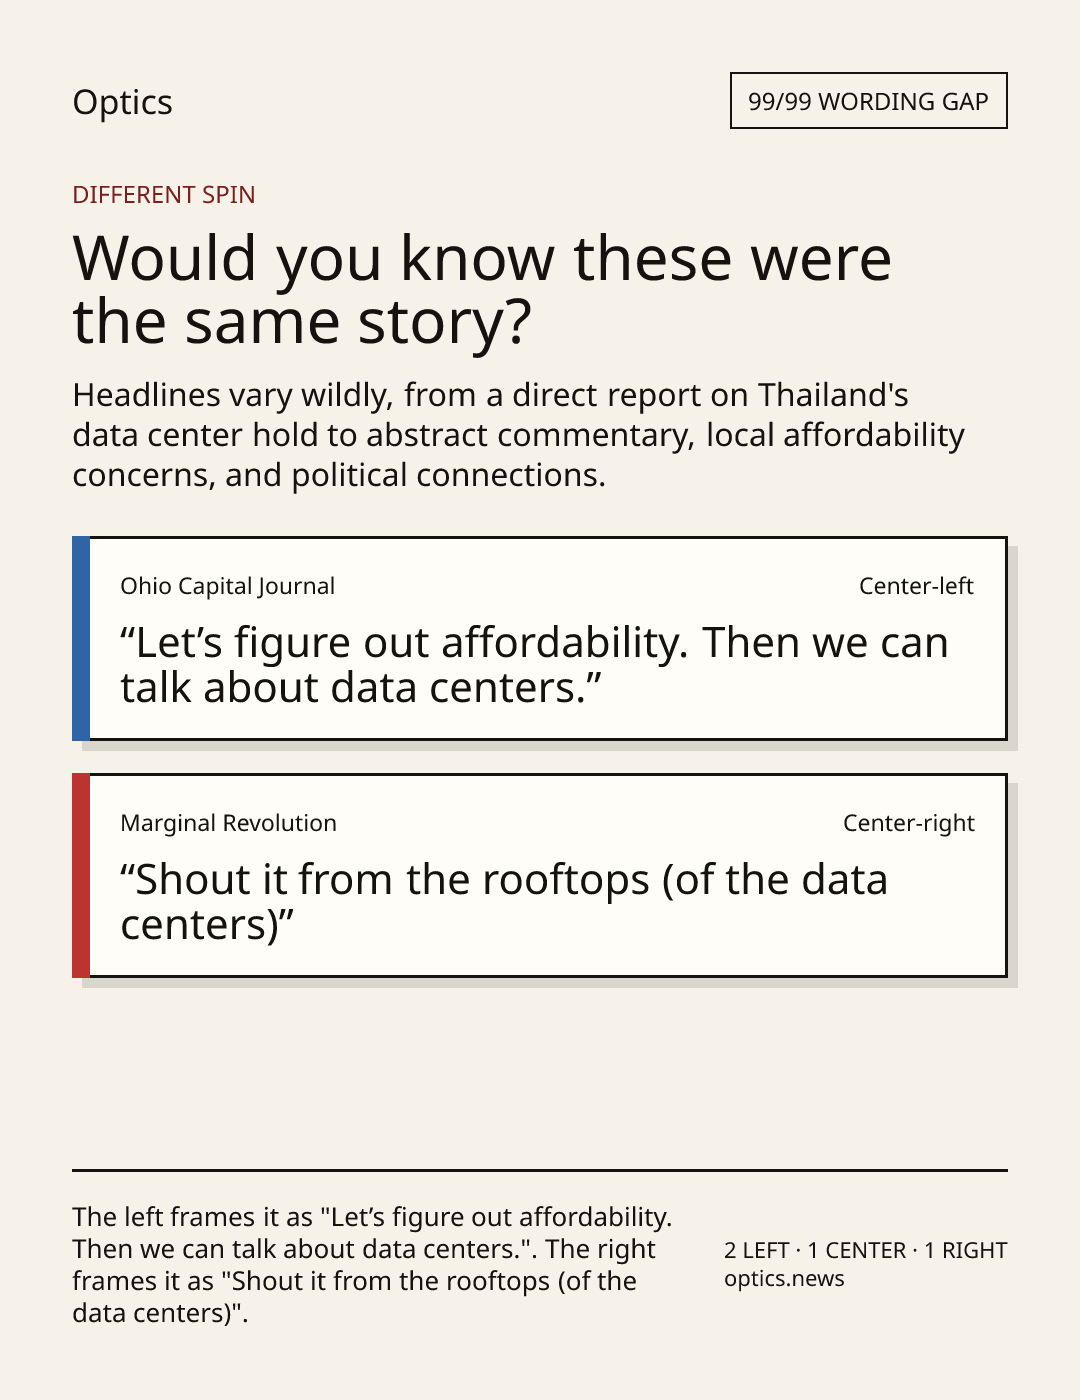Click the 2 LEFT · 1 CENTER · 1 RIGHT tally
The width and height of the screenshot is (1080, 1400).
click(x=866, y=1250)
